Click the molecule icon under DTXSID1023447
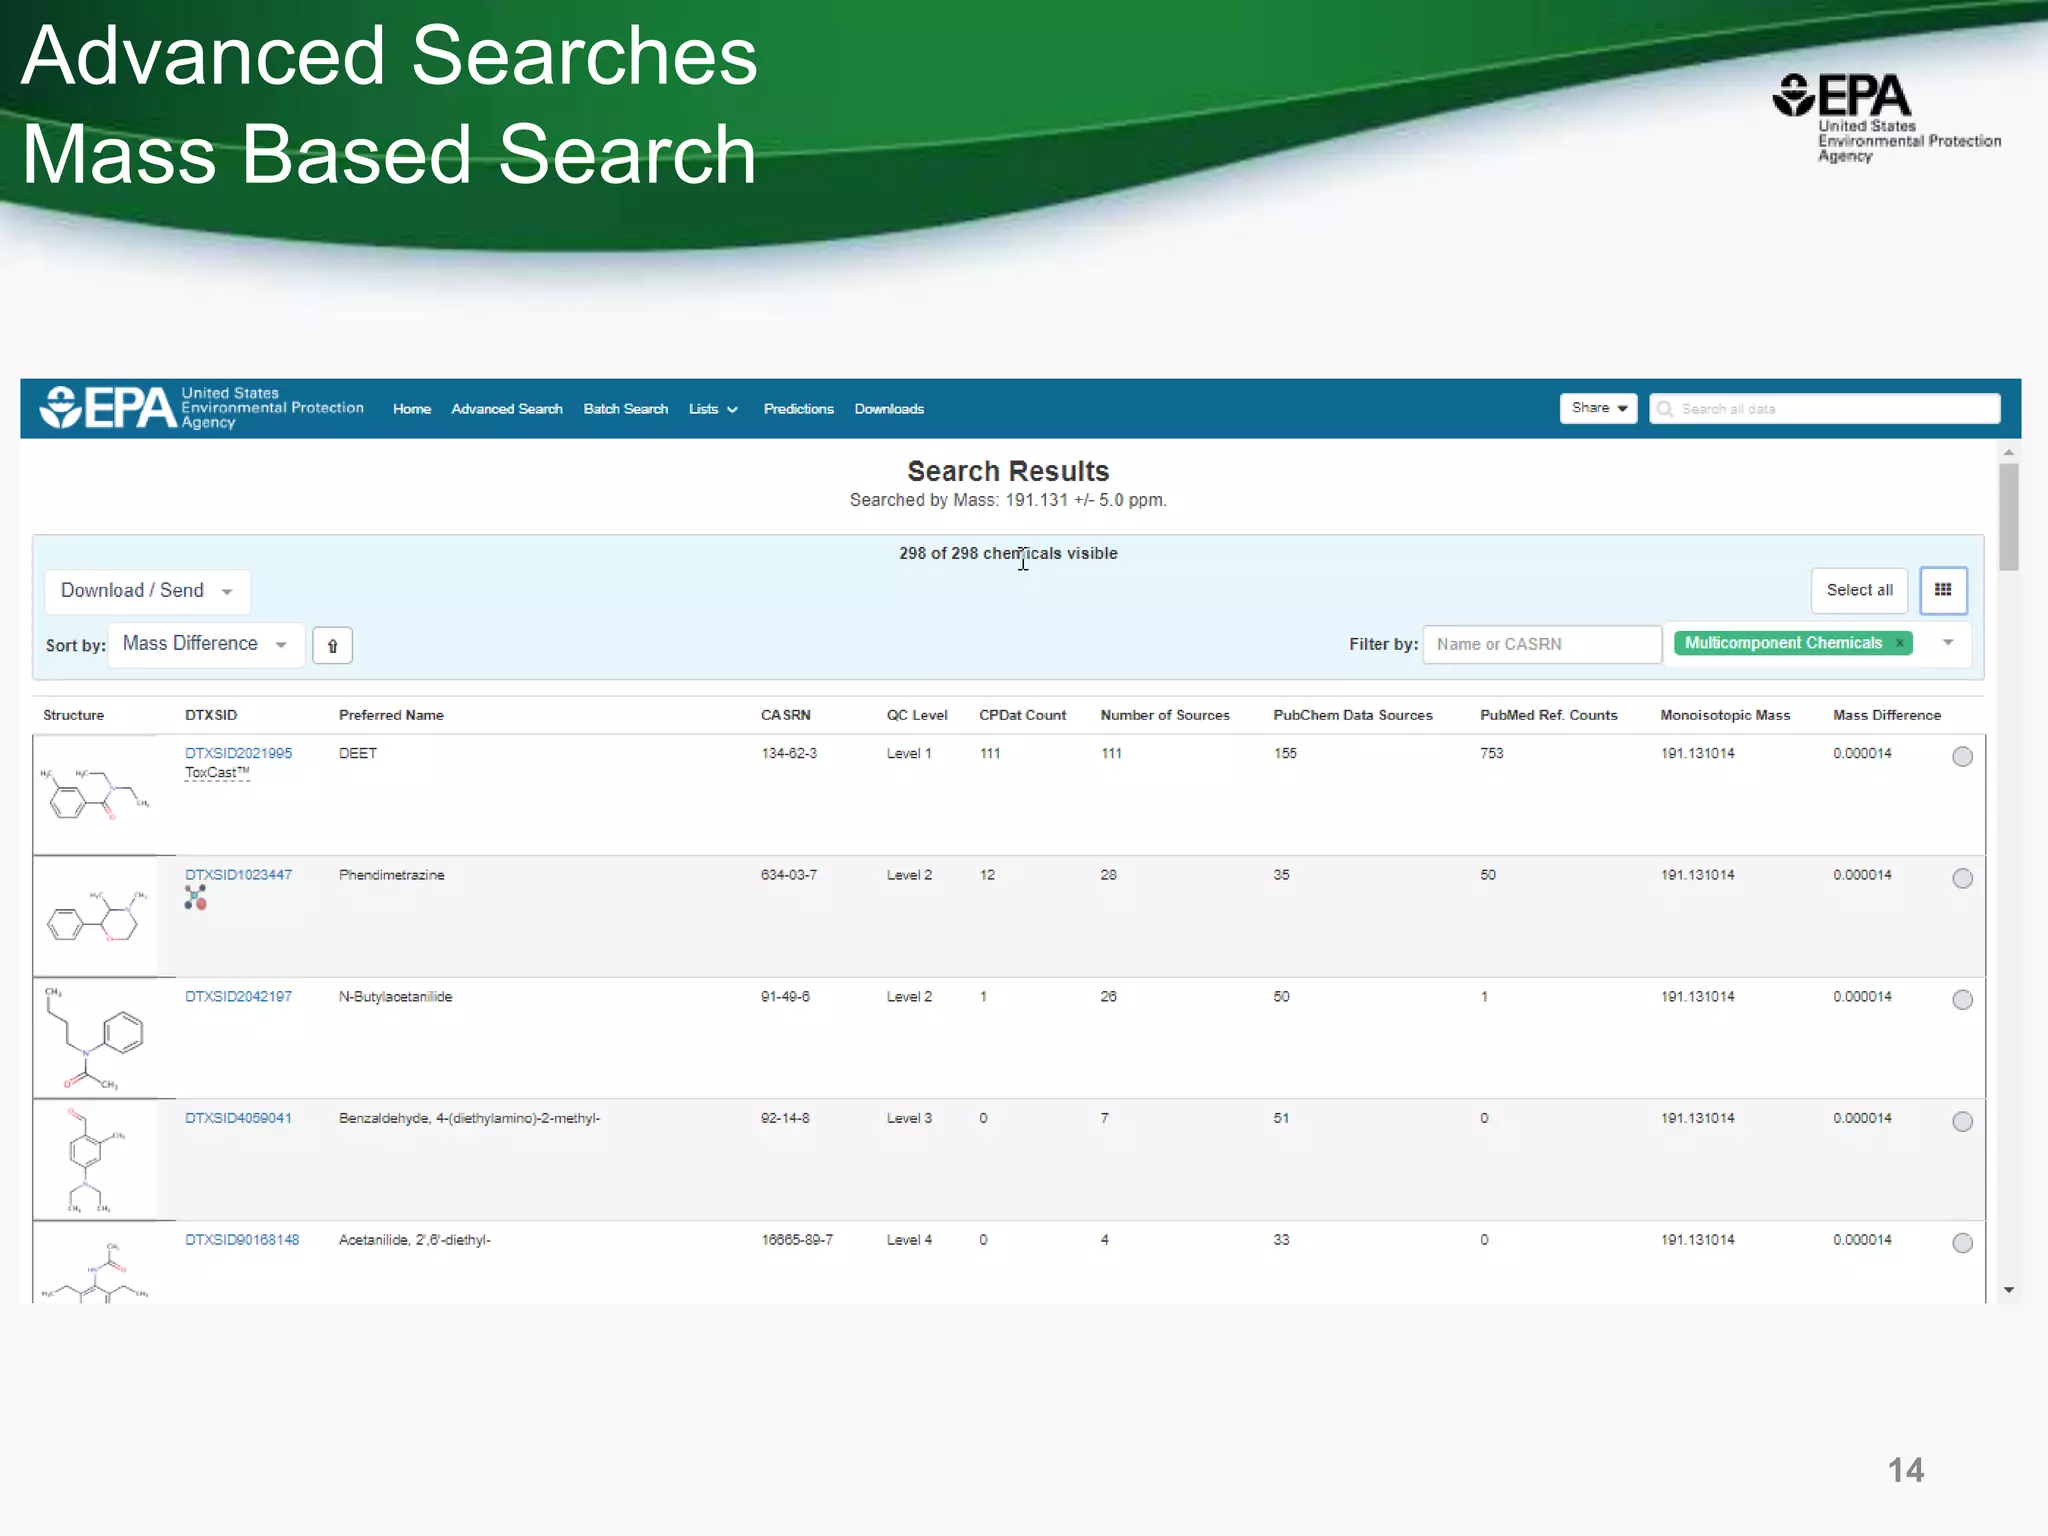 [195, 897]
